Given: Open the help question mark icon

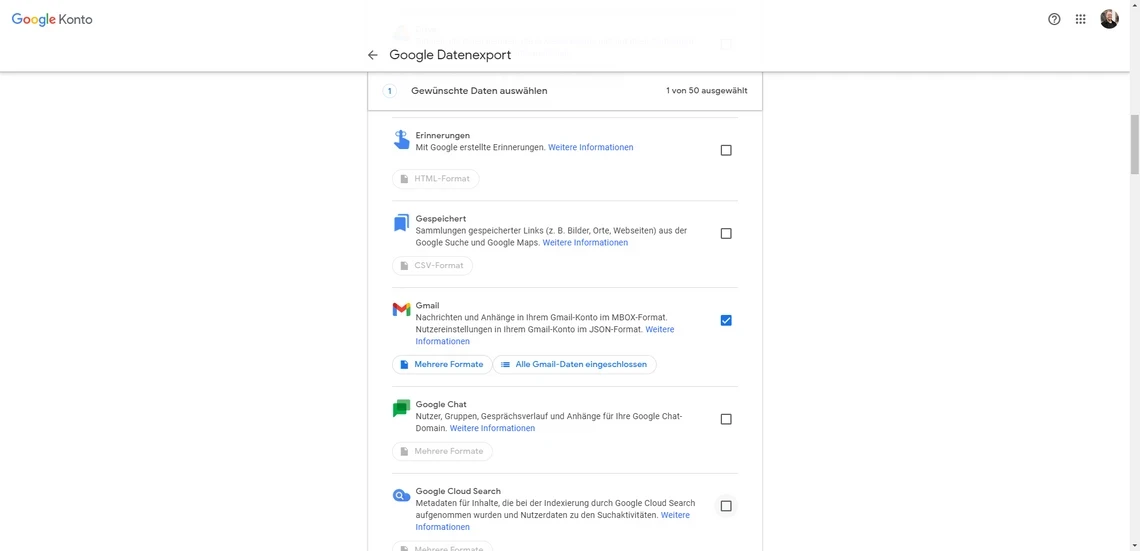Looking at the screenshot, I should coord(1054,20).
